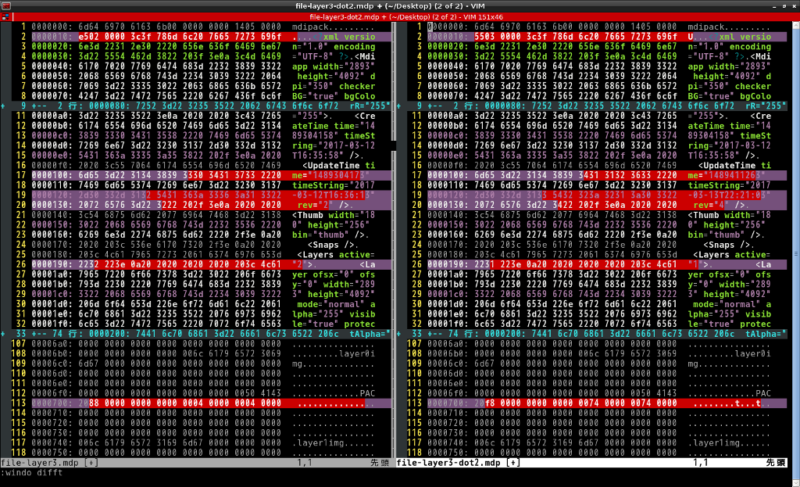Viewport: 800px width, 487px height.
Task: Click the text me="1489411263" on line 17
Action: tap(726, 175)
